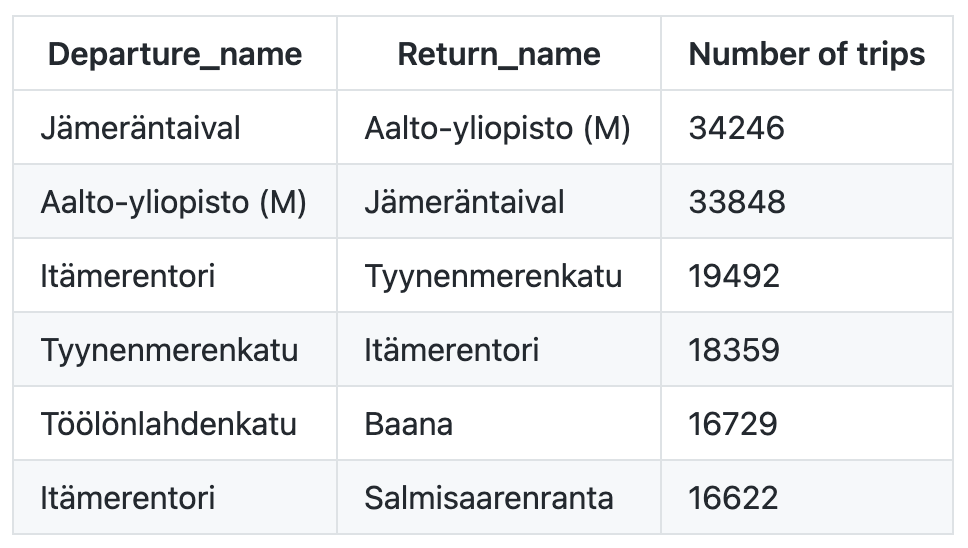Select Aalto-yliopisto (M) in the first return row
This screenshot has width=968, height=548.
point(497,128)
